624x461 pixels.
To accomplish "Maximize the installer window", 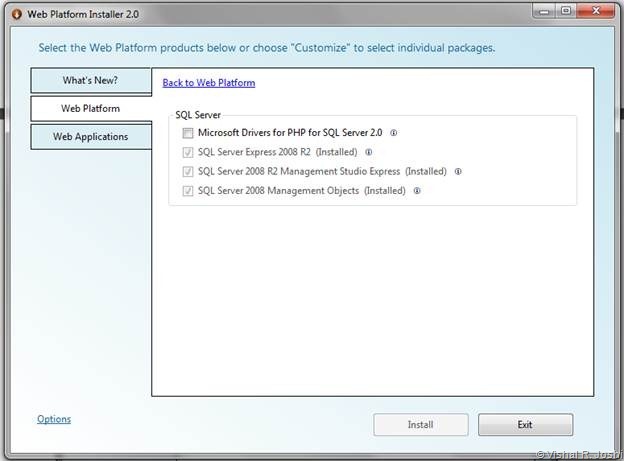I will (x=566, y=11).
